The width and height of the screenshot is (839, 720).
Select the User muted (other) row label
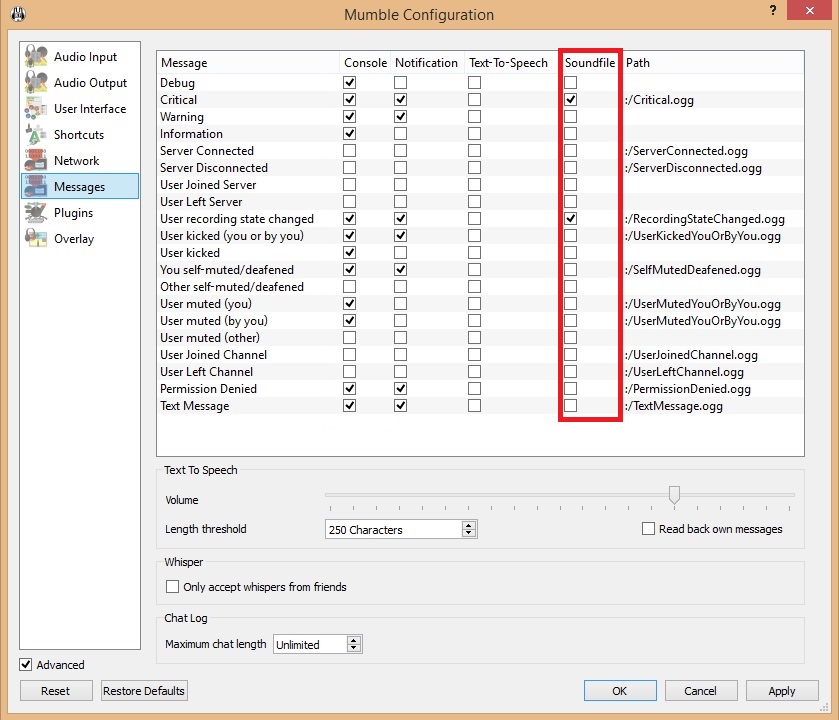coord(210,338)
